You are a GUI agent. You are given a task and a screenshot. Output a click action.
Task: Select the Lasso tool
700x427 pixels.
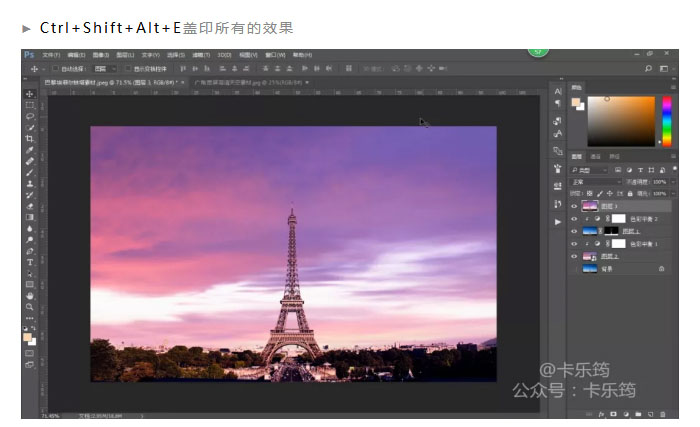pyautogui.click(x=30, y=116)
